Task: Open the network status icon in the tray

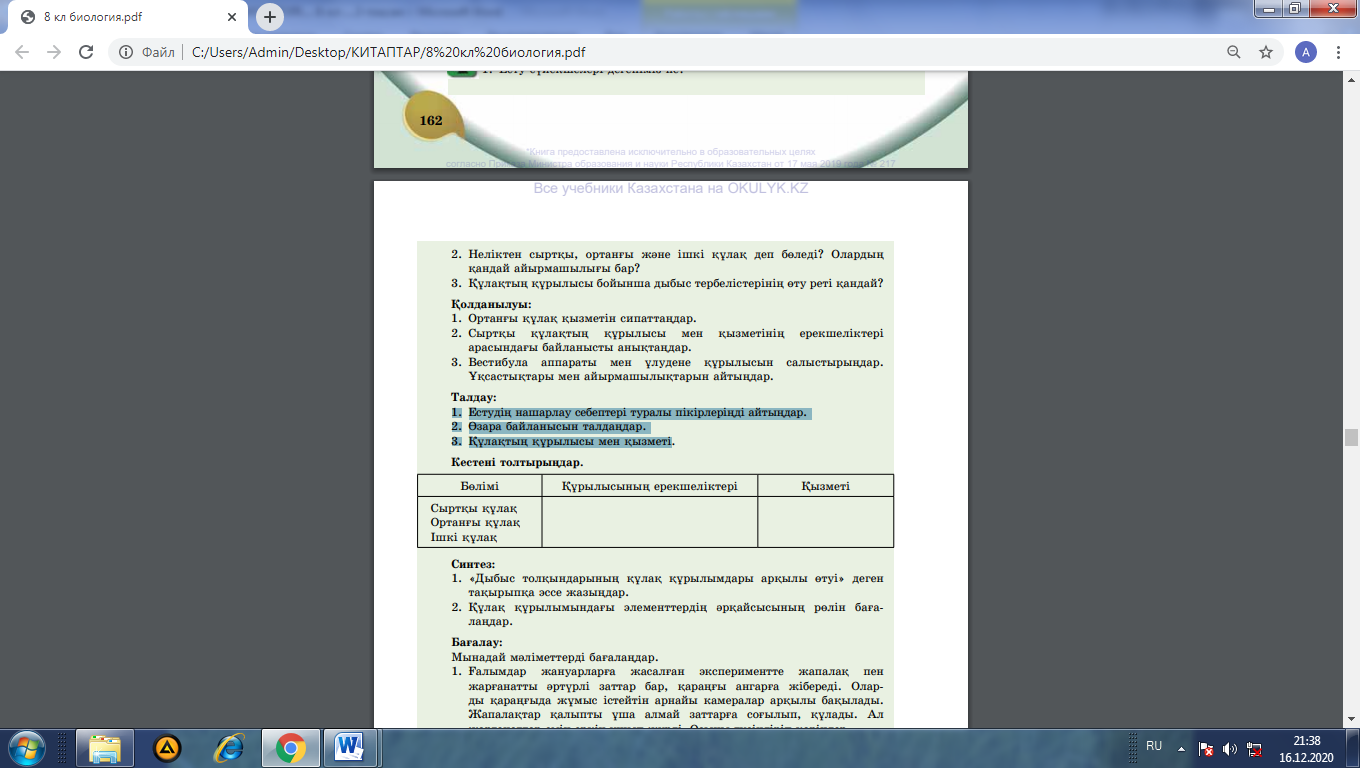Action: click(x=1252, y=748)
